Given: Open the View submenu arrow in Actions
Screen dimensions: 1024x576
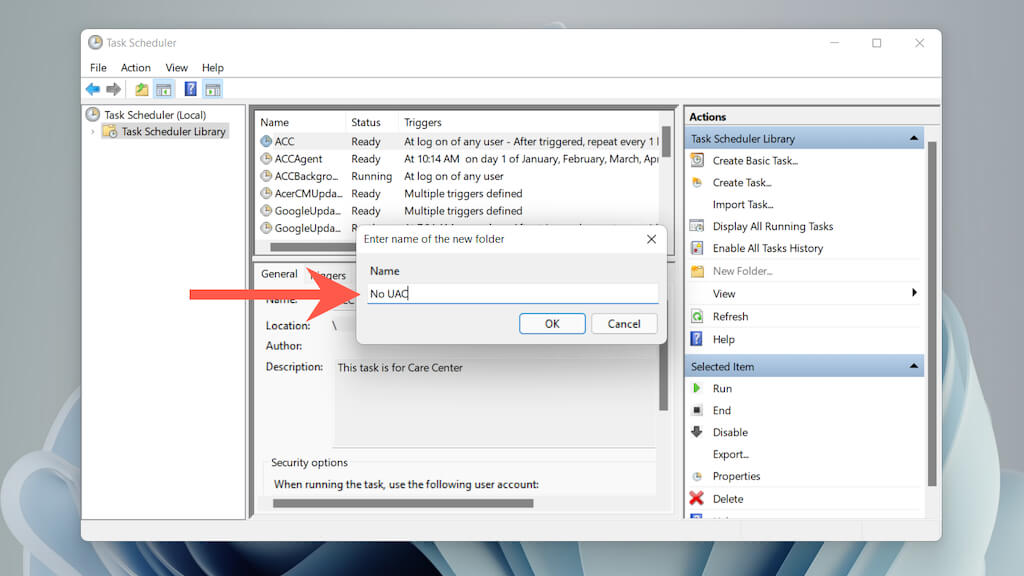Looking at the screenshot, I should (914, 293).
